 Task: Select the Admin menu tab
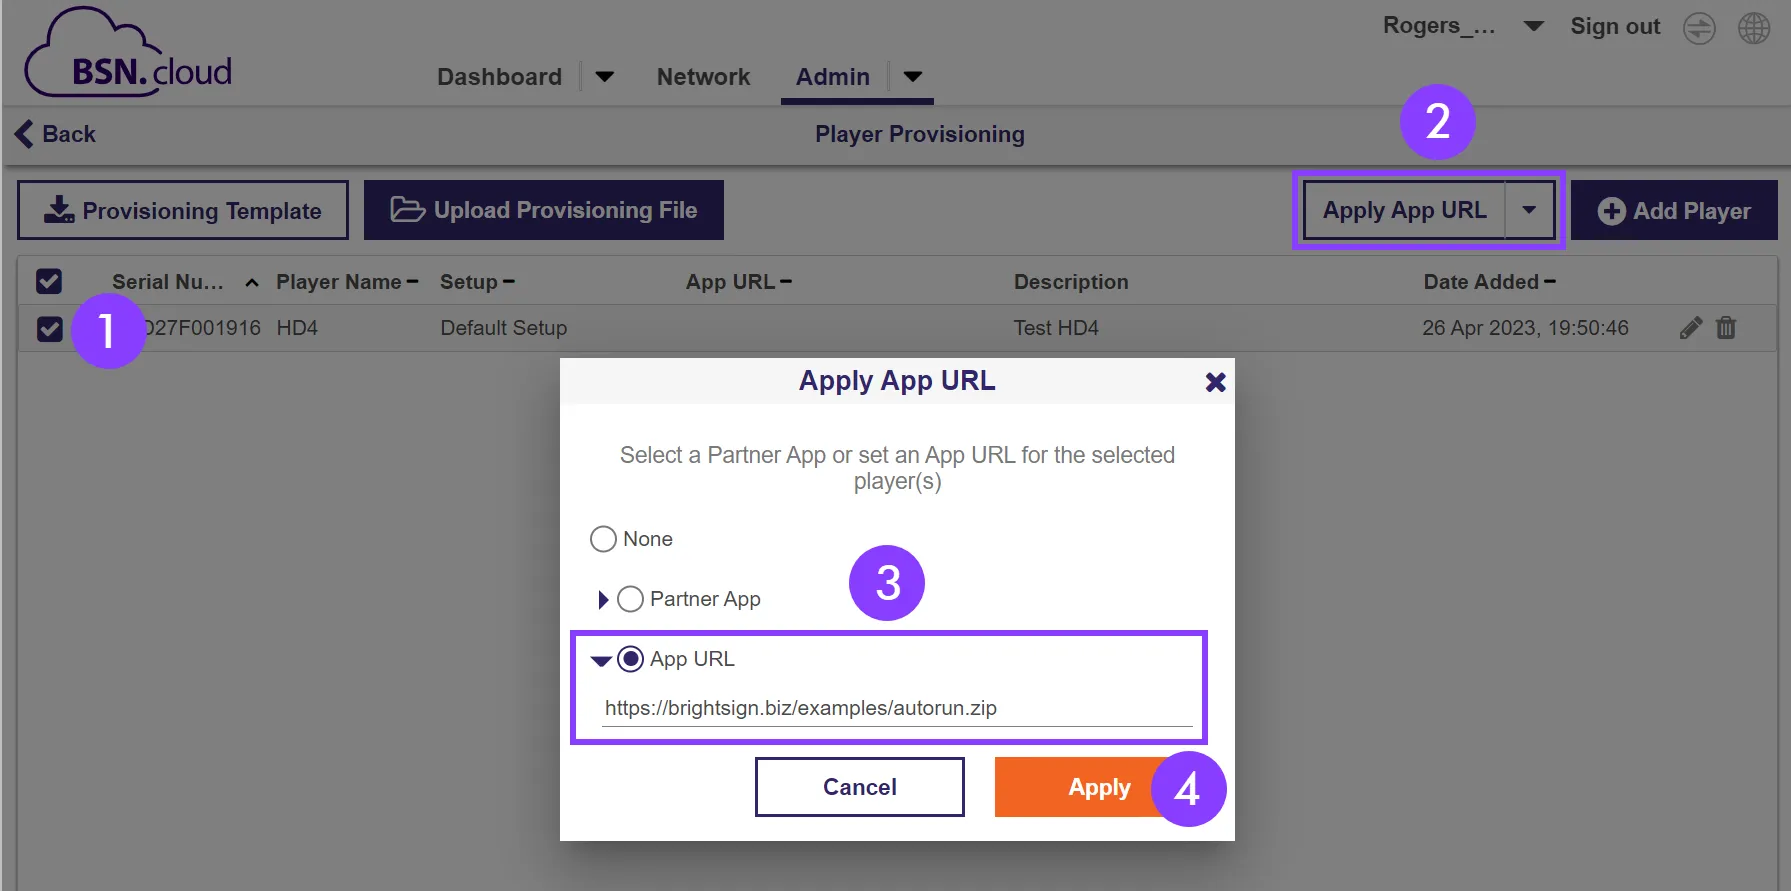click(x=833, y=77)
